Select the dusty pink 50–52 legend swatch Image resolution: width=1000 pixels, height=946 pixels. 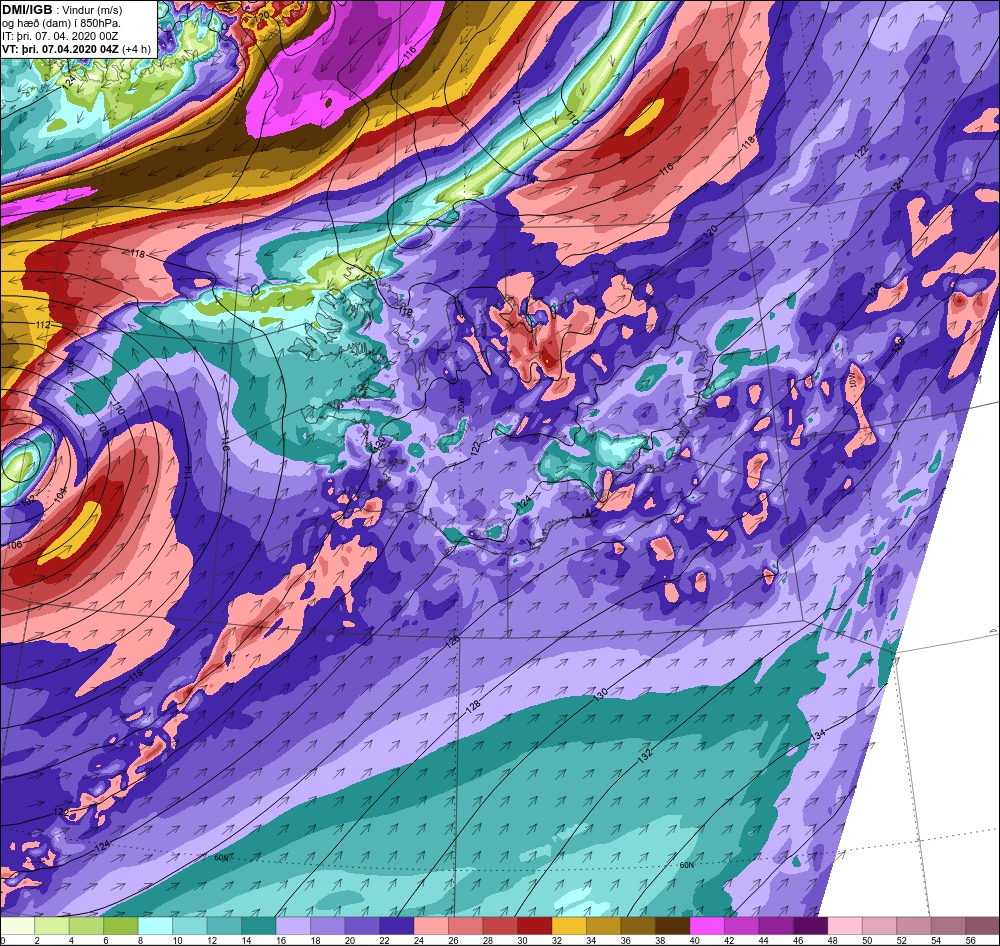(879, 924)
